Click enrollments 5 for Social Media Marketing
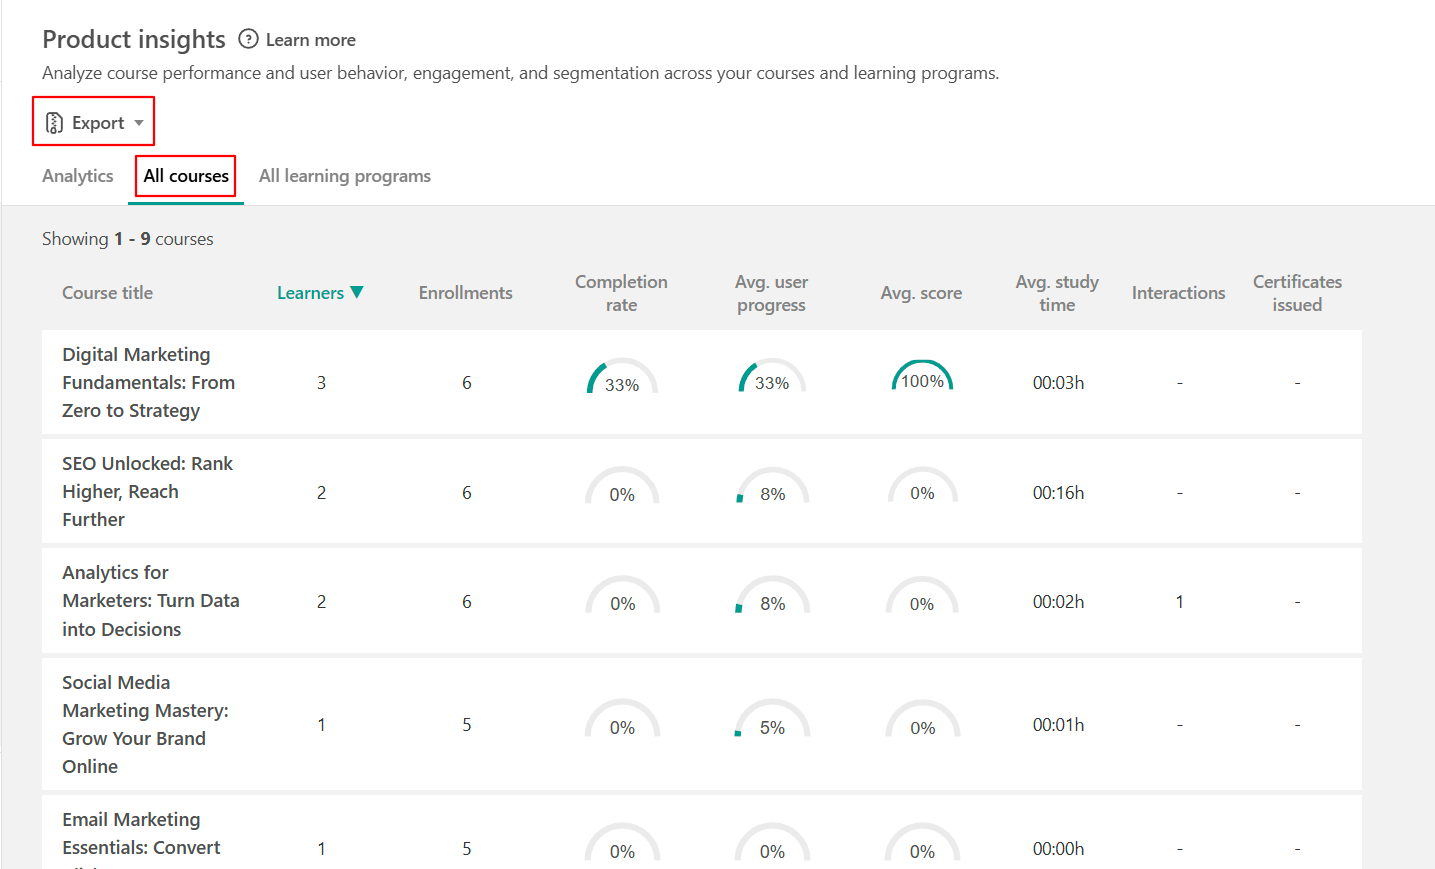 click(x=466, y=724)
